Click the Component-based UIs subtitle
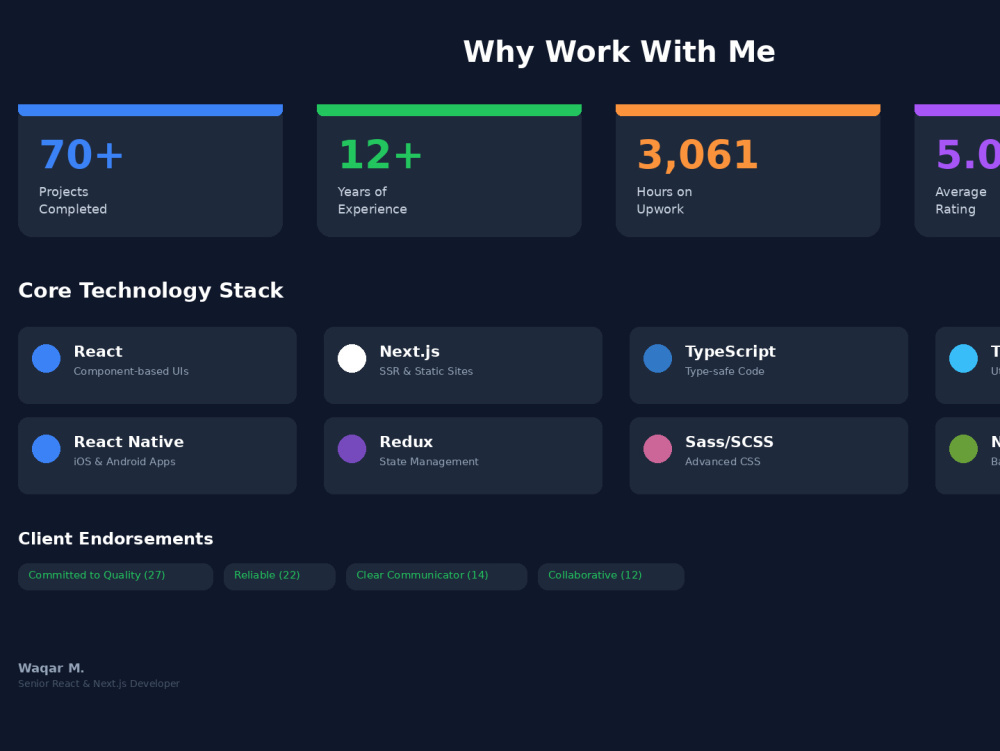Viewport: 1000px width, 751px height. pos(131,372)
